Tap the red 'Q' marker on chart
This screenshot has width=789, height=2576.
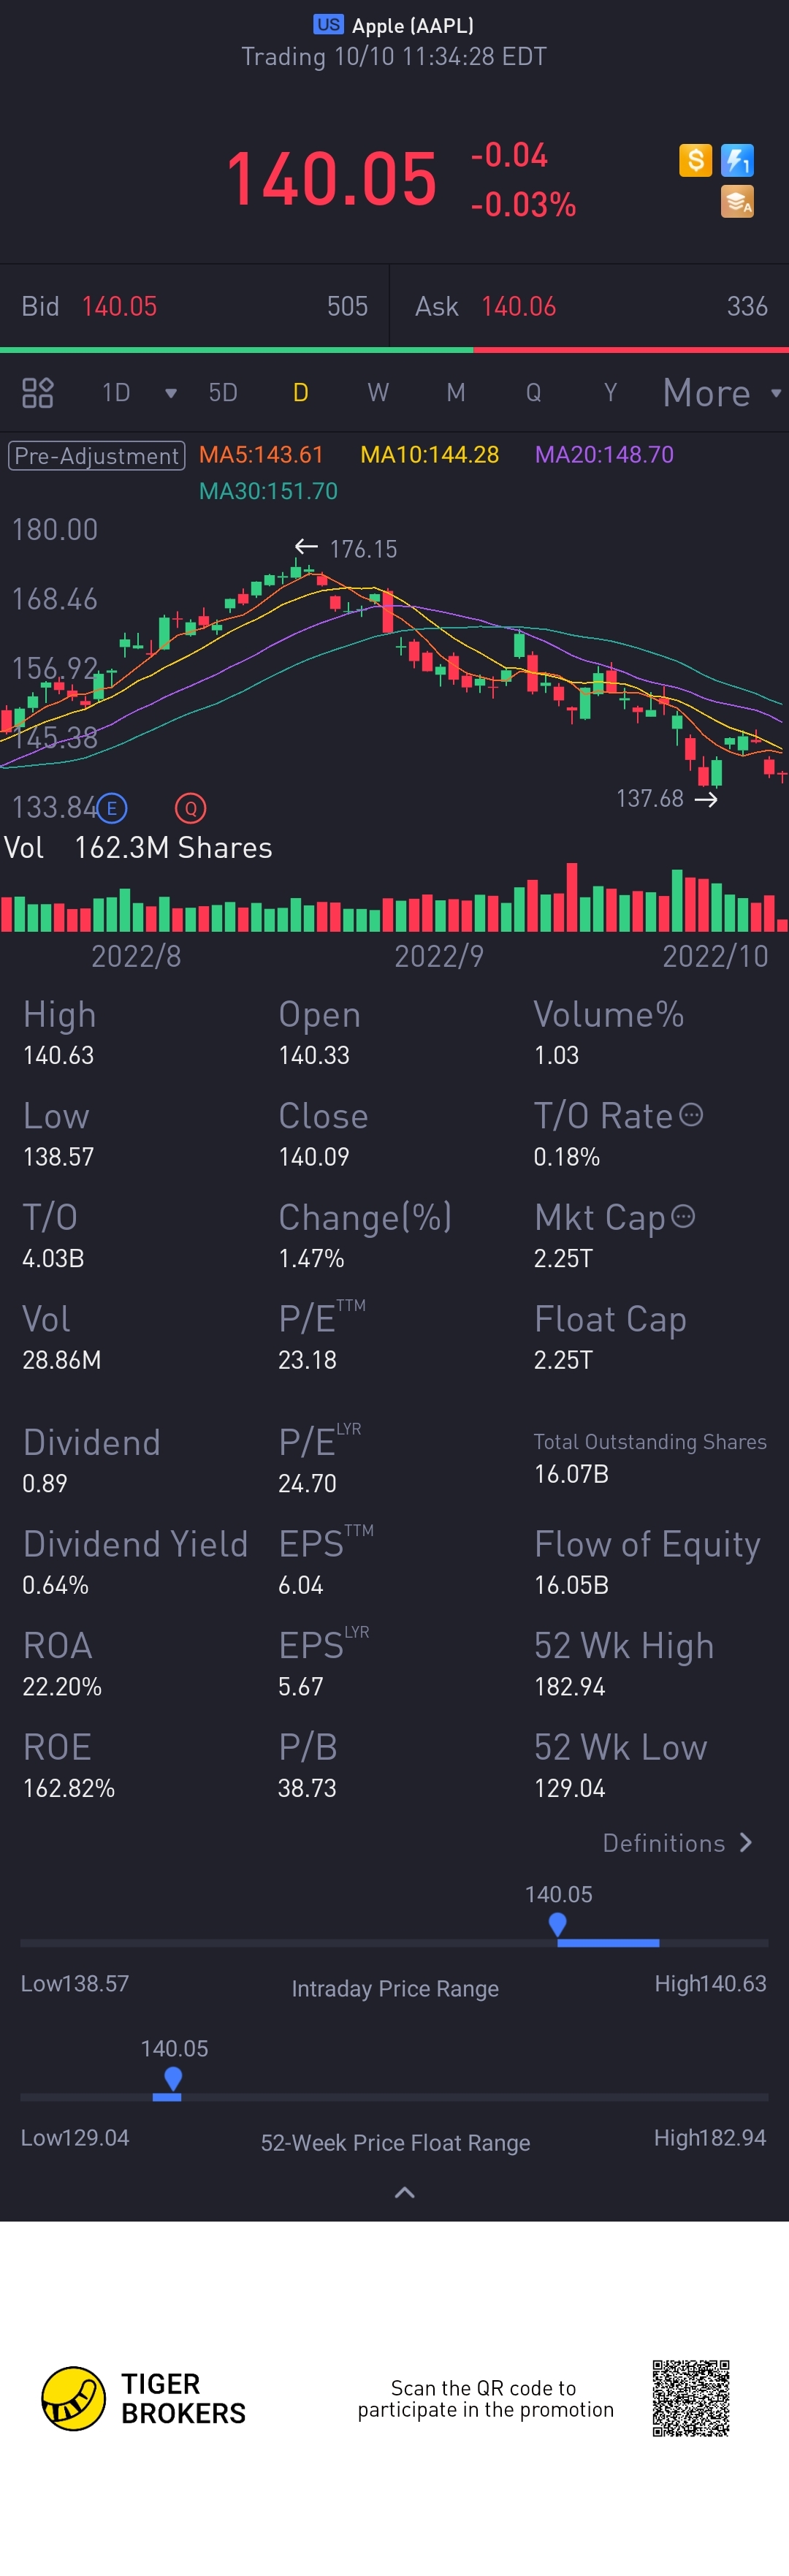pyautogui.click(x=190, y=807)
